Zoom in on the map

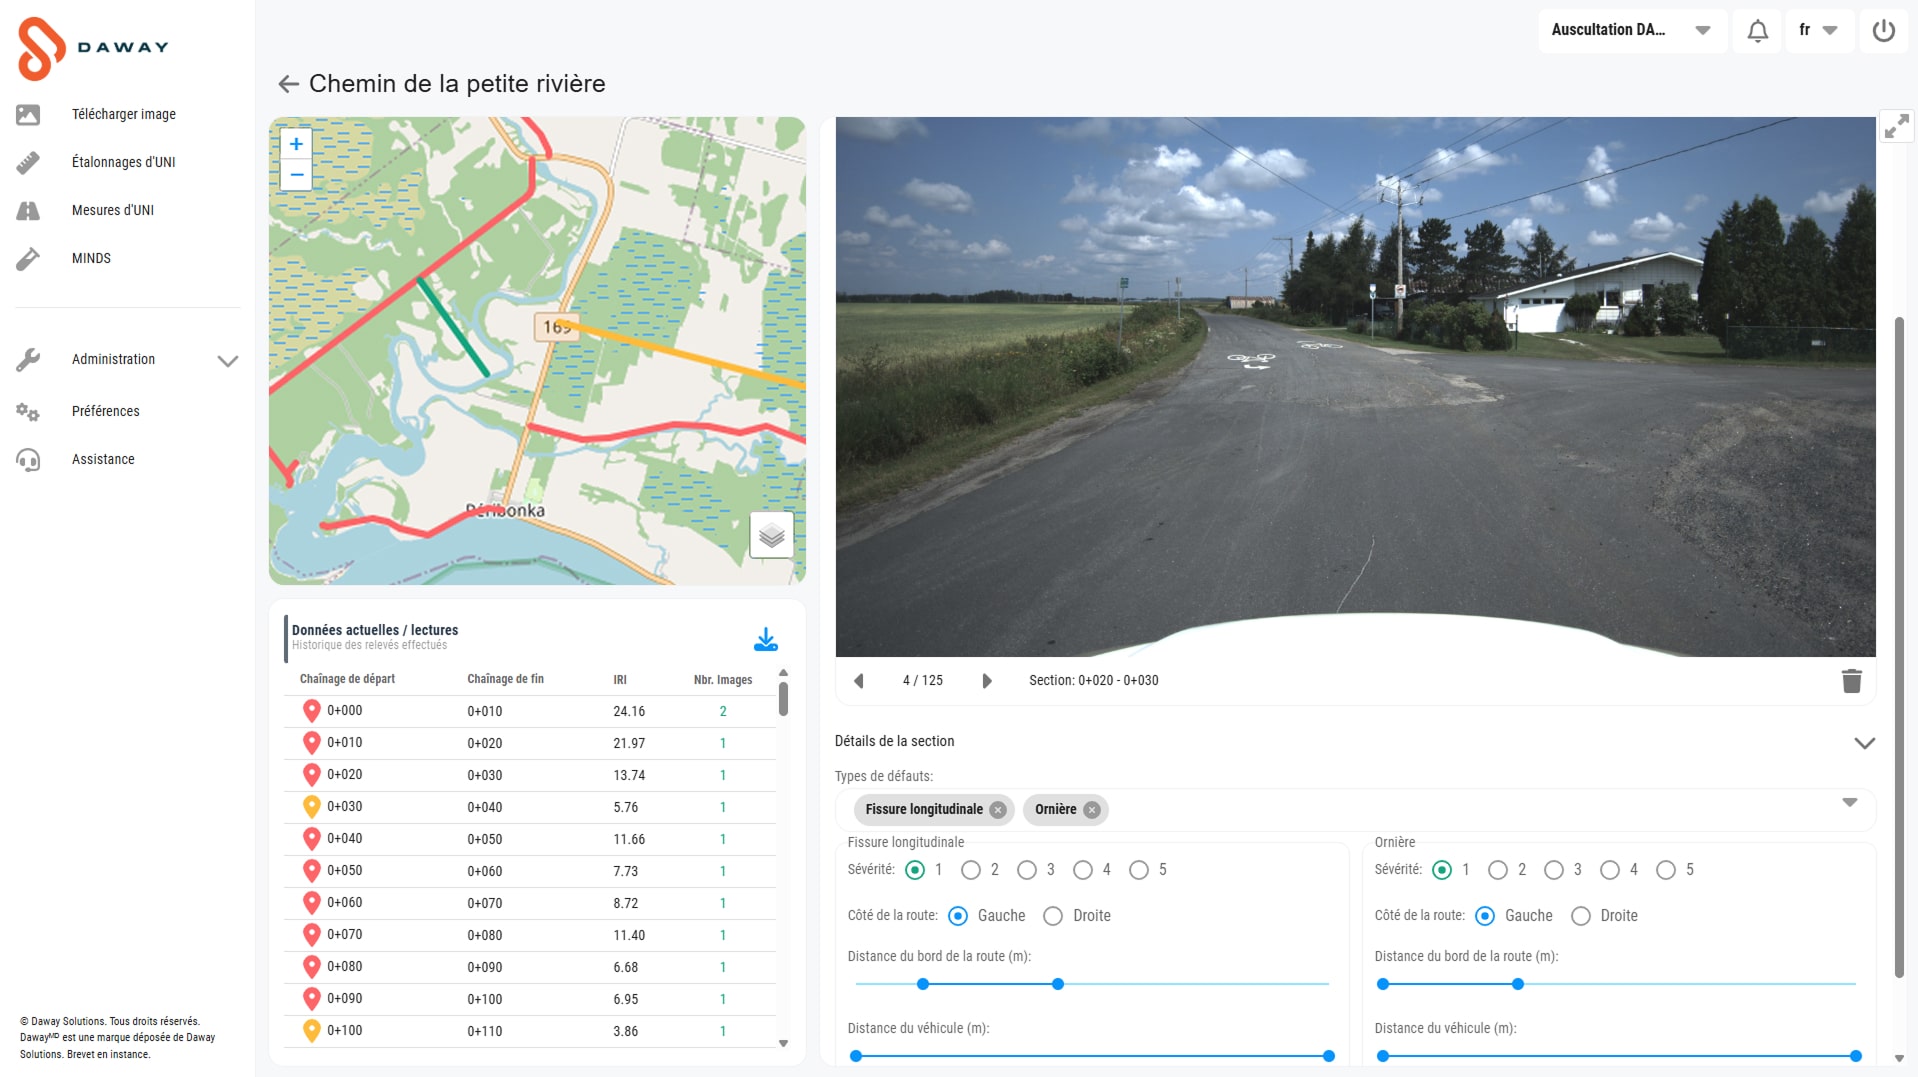[x=296, y=144]
